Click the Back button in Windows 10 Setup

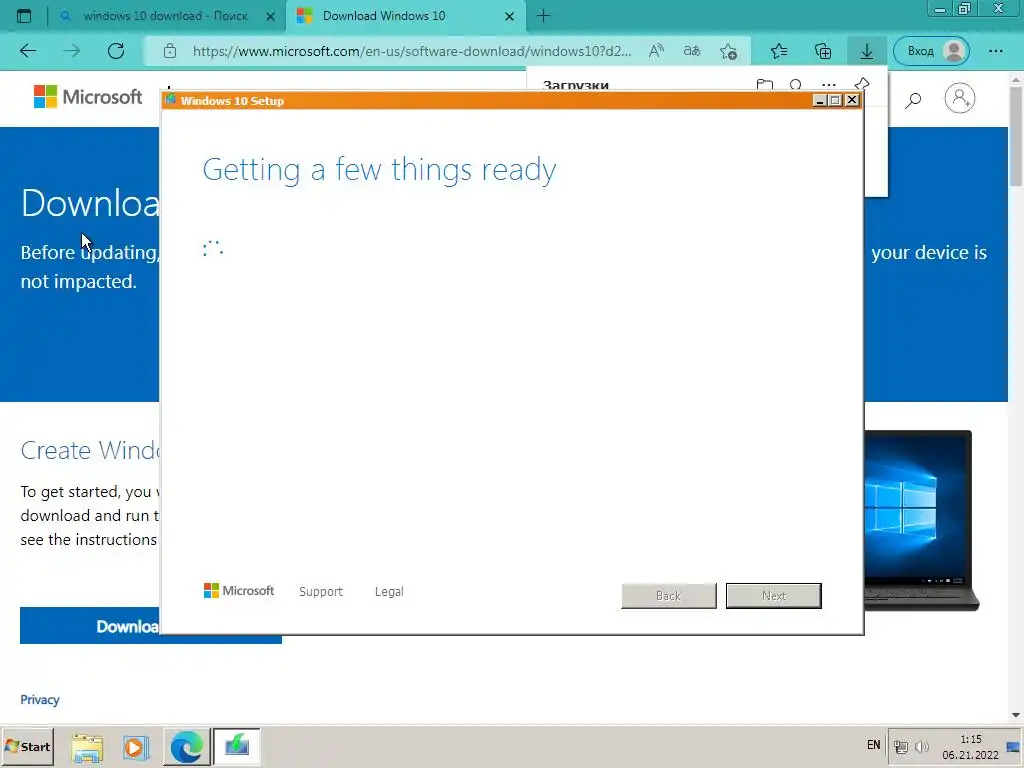click(669, 596)
